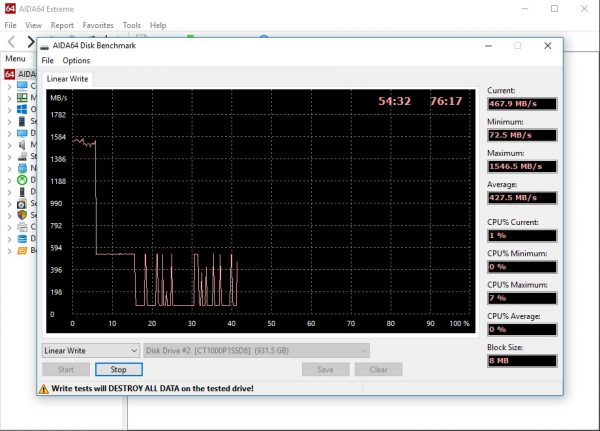Select the Database cylinder icon in the tree
This screenshot has width=600, height=431.
[x=22, y=239]
